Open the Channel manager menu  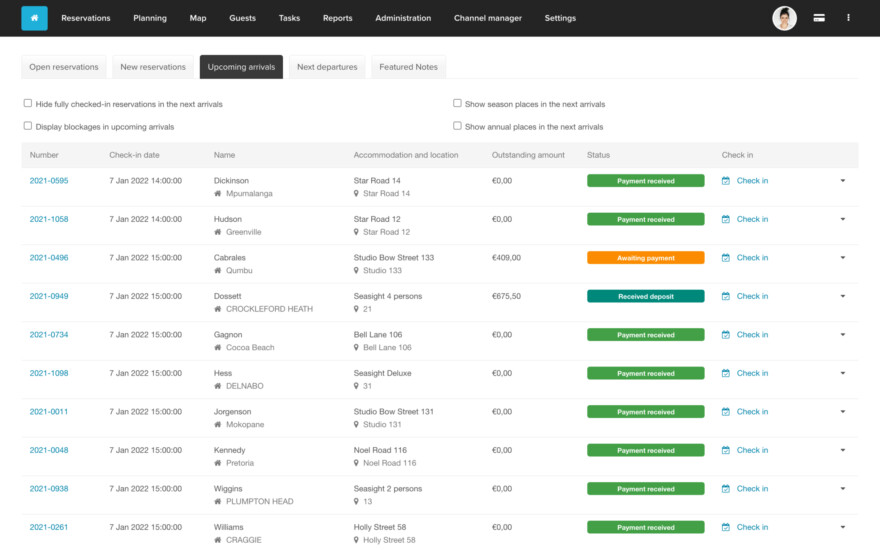(x=488, y=18)
